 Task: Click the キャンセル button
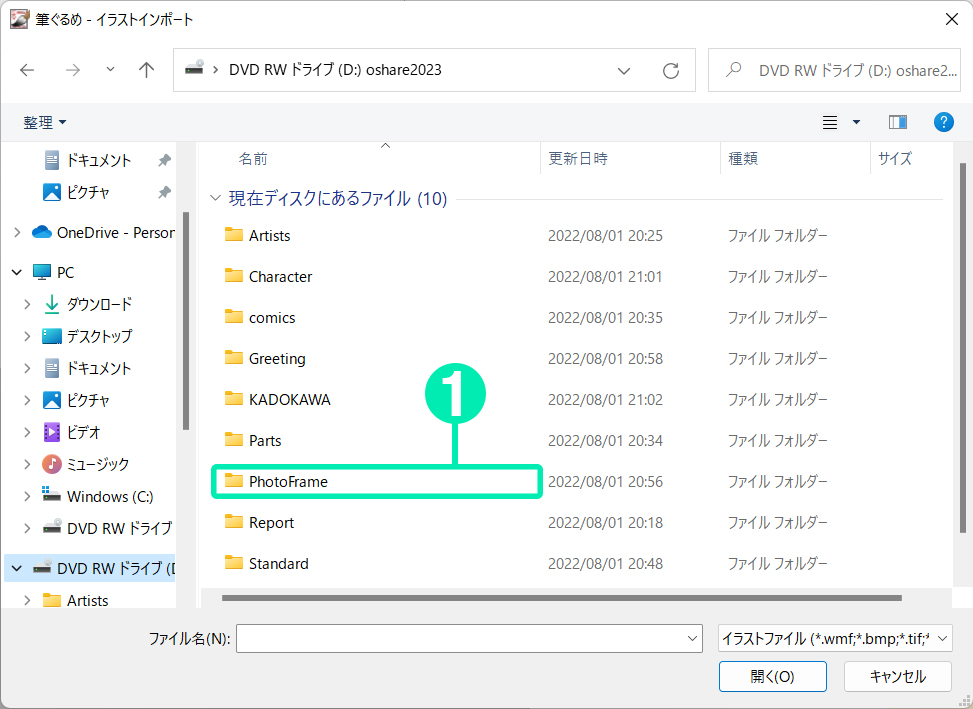point(897,677)
